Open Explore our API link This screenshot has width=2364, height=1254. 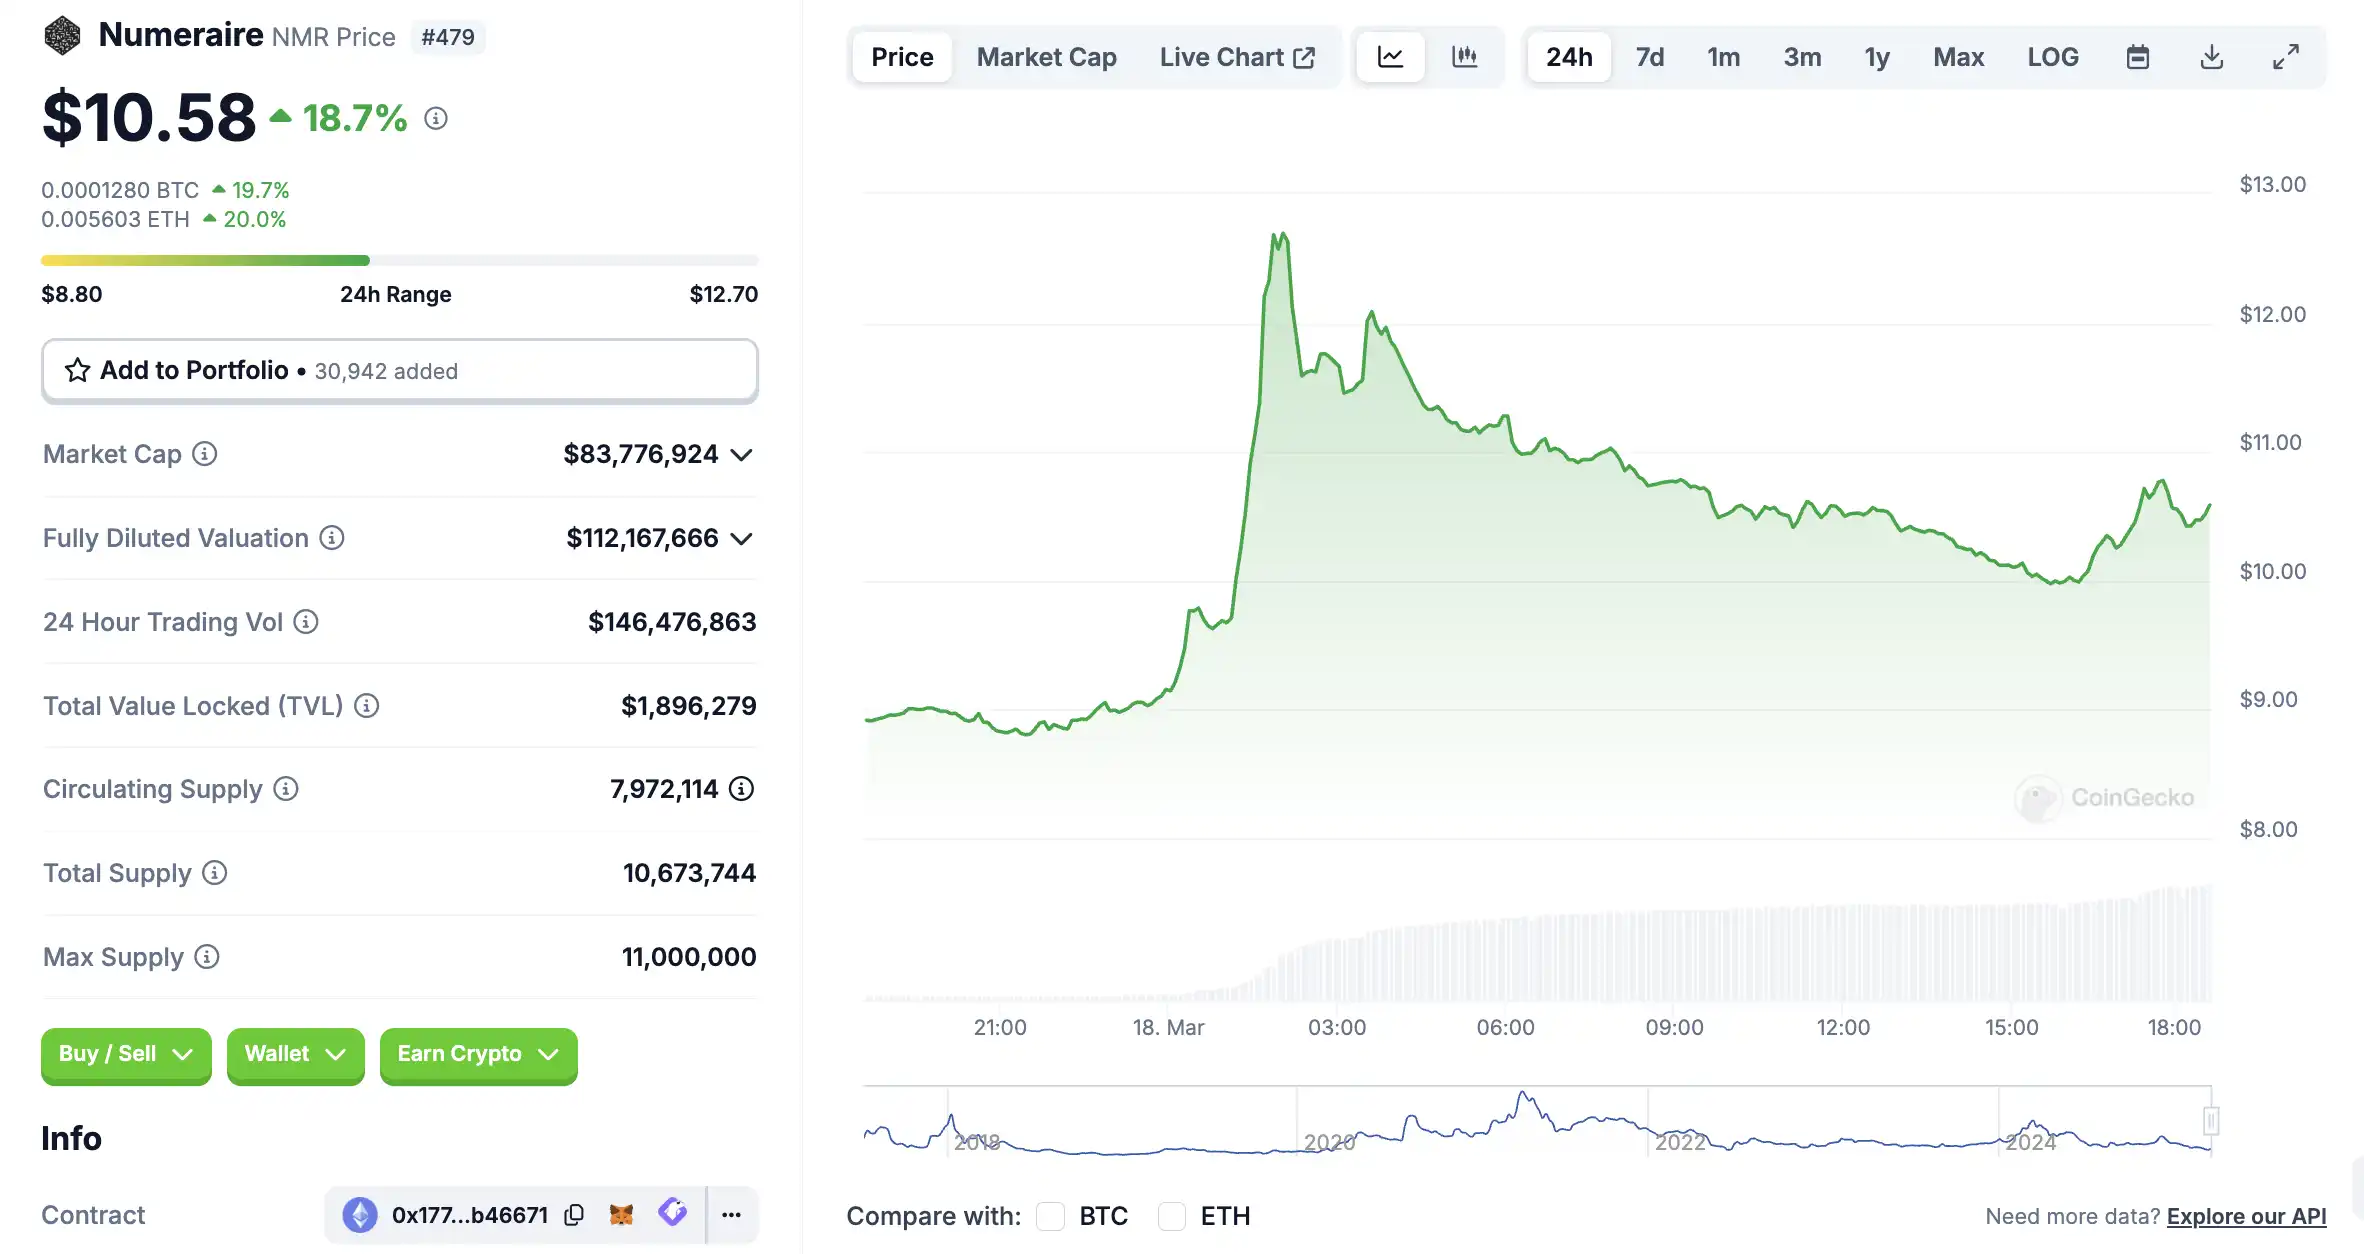pos(2246,1216)
